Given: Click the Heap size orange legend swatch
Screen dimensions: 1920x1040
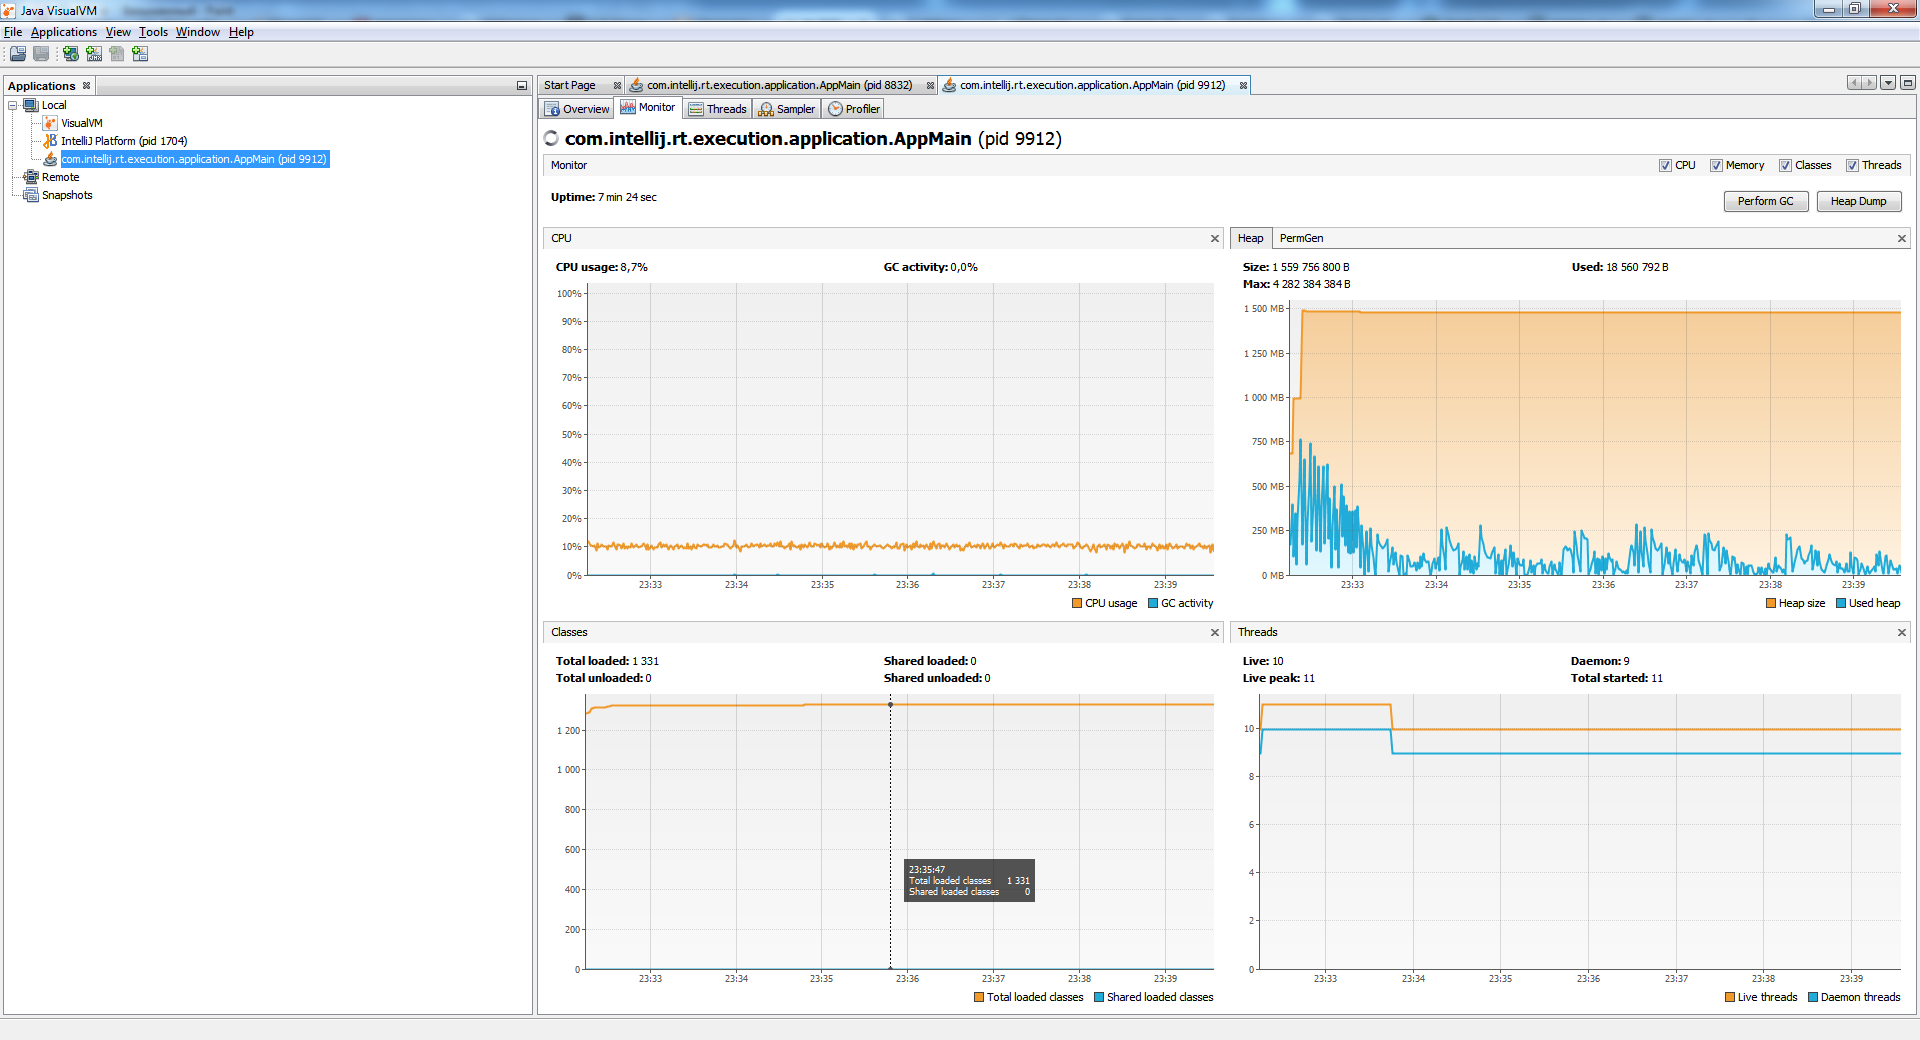Looking at the screenshot, I should (1771, 603).
